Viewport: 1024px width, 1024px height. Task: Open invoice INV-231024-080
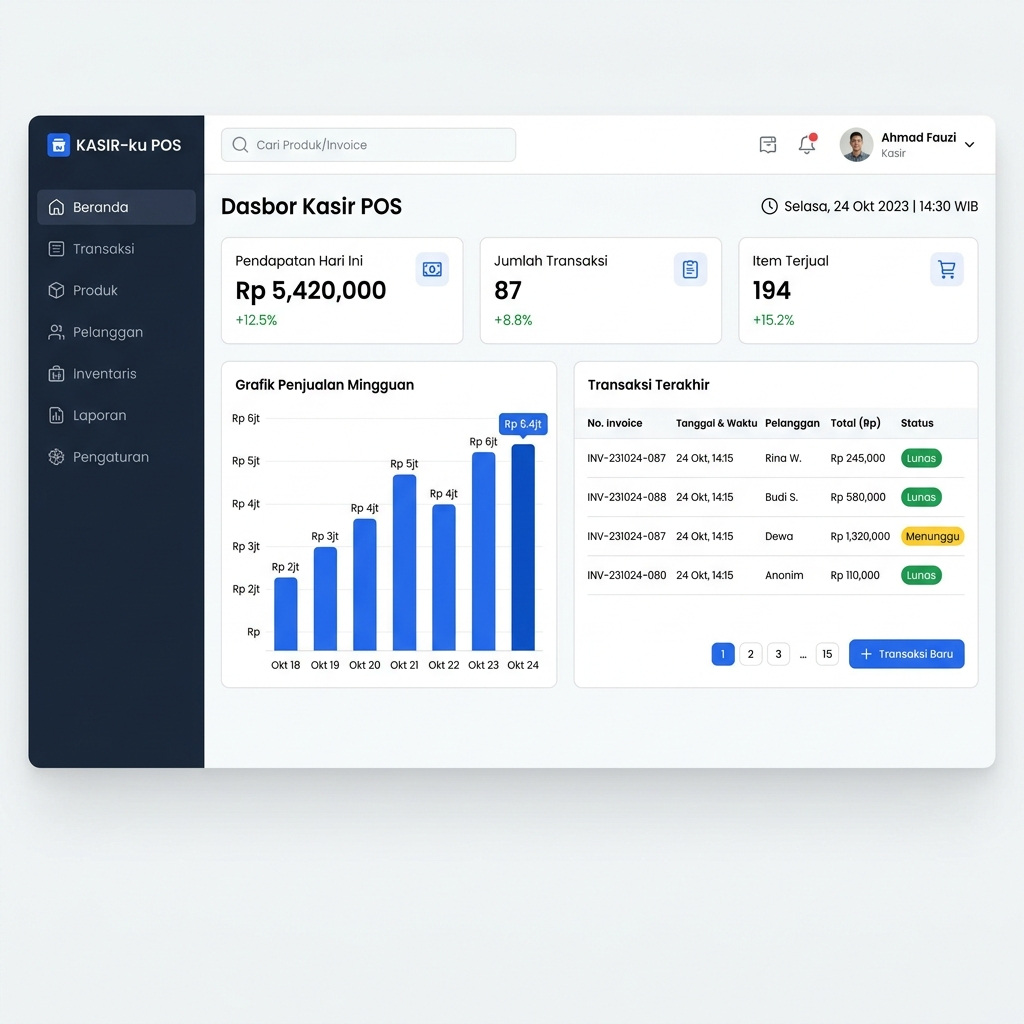[x=626, y=575]
